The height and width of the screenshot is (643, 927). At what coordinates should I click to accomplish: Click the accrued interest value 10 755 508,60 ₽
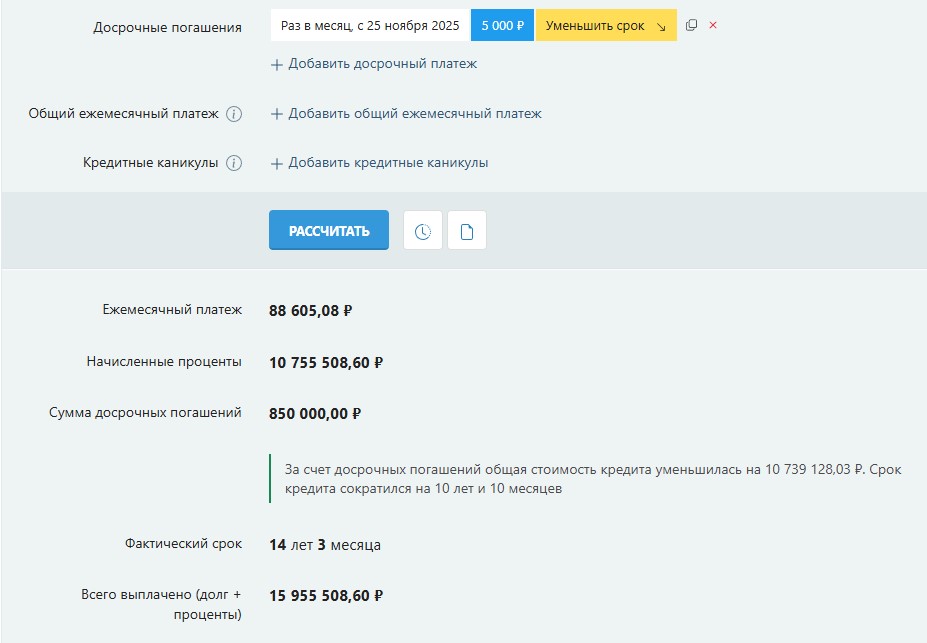point(326,362)
